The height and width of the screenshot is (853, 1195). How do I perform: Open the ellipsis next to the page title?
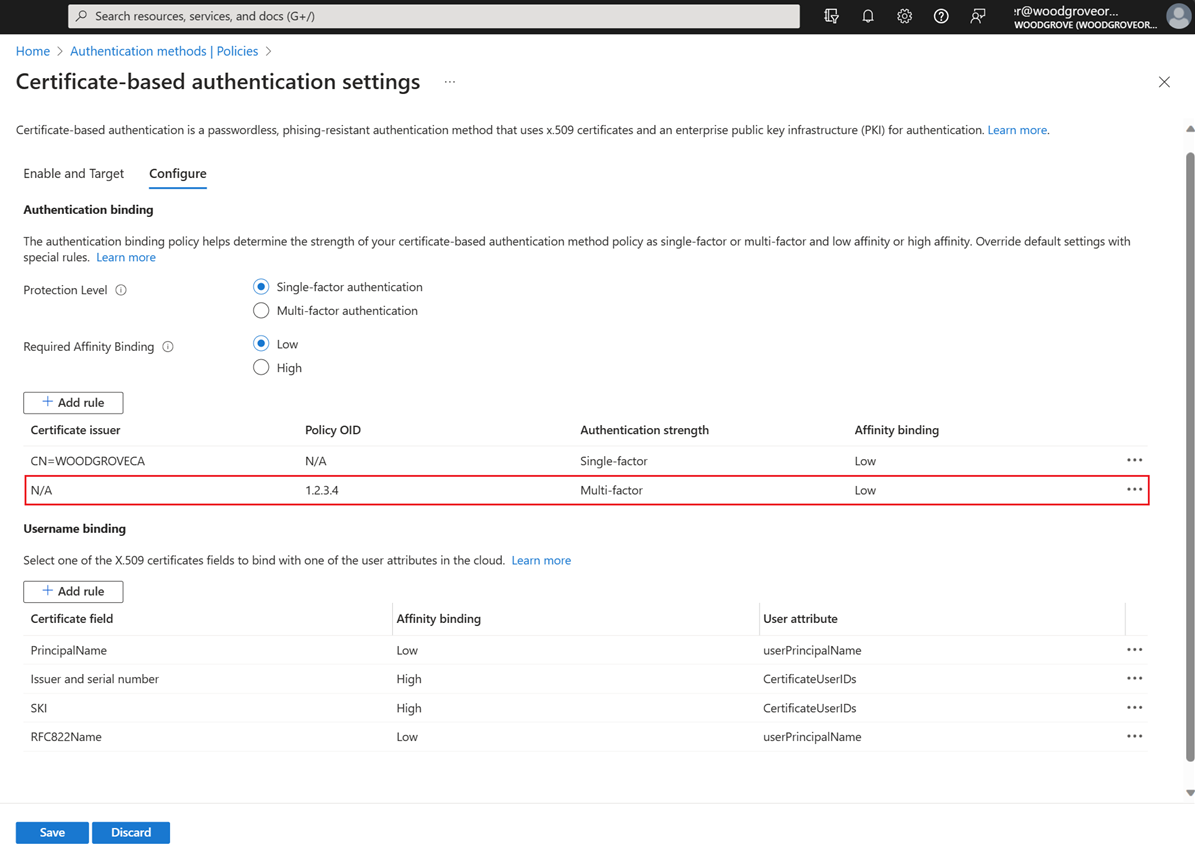[449, 82]
